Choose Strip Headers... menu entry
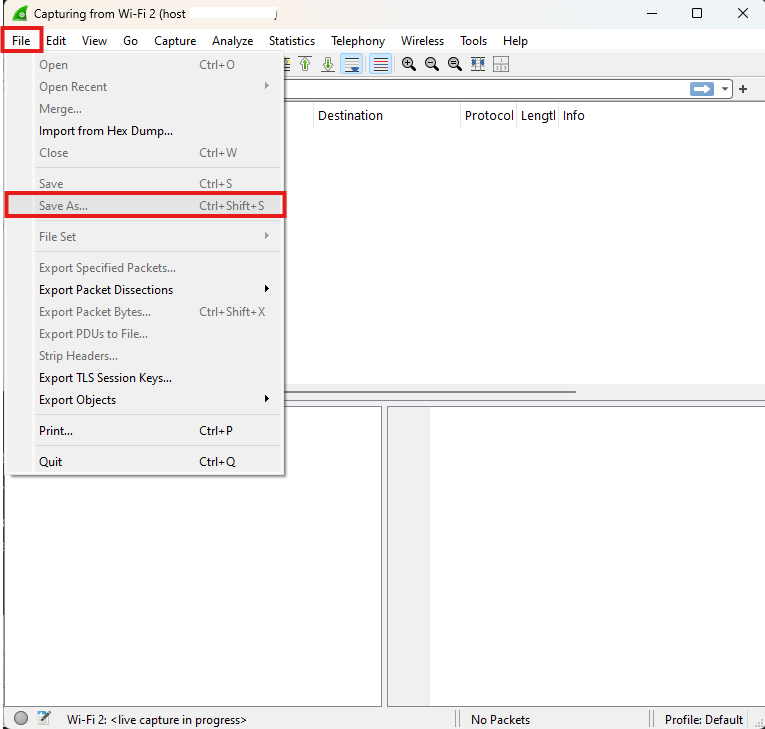The image size is (765, 729). (x=144, y=356)
